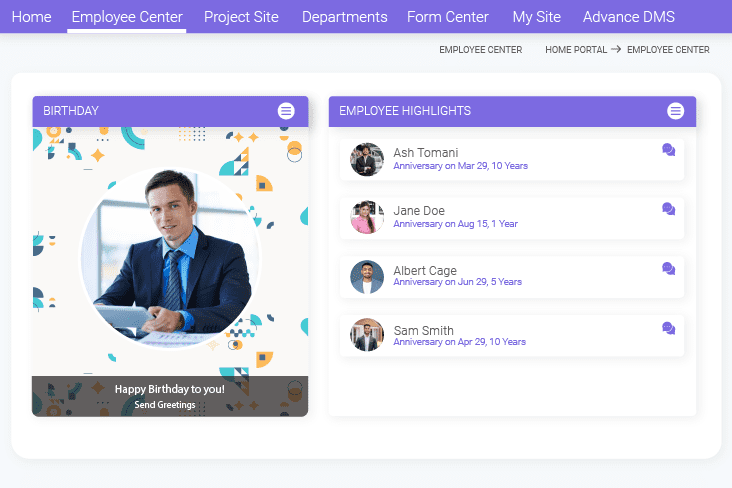732x488 pixels.
Task: Switch to the Form Center tab
Action: [x=448, y=17]
